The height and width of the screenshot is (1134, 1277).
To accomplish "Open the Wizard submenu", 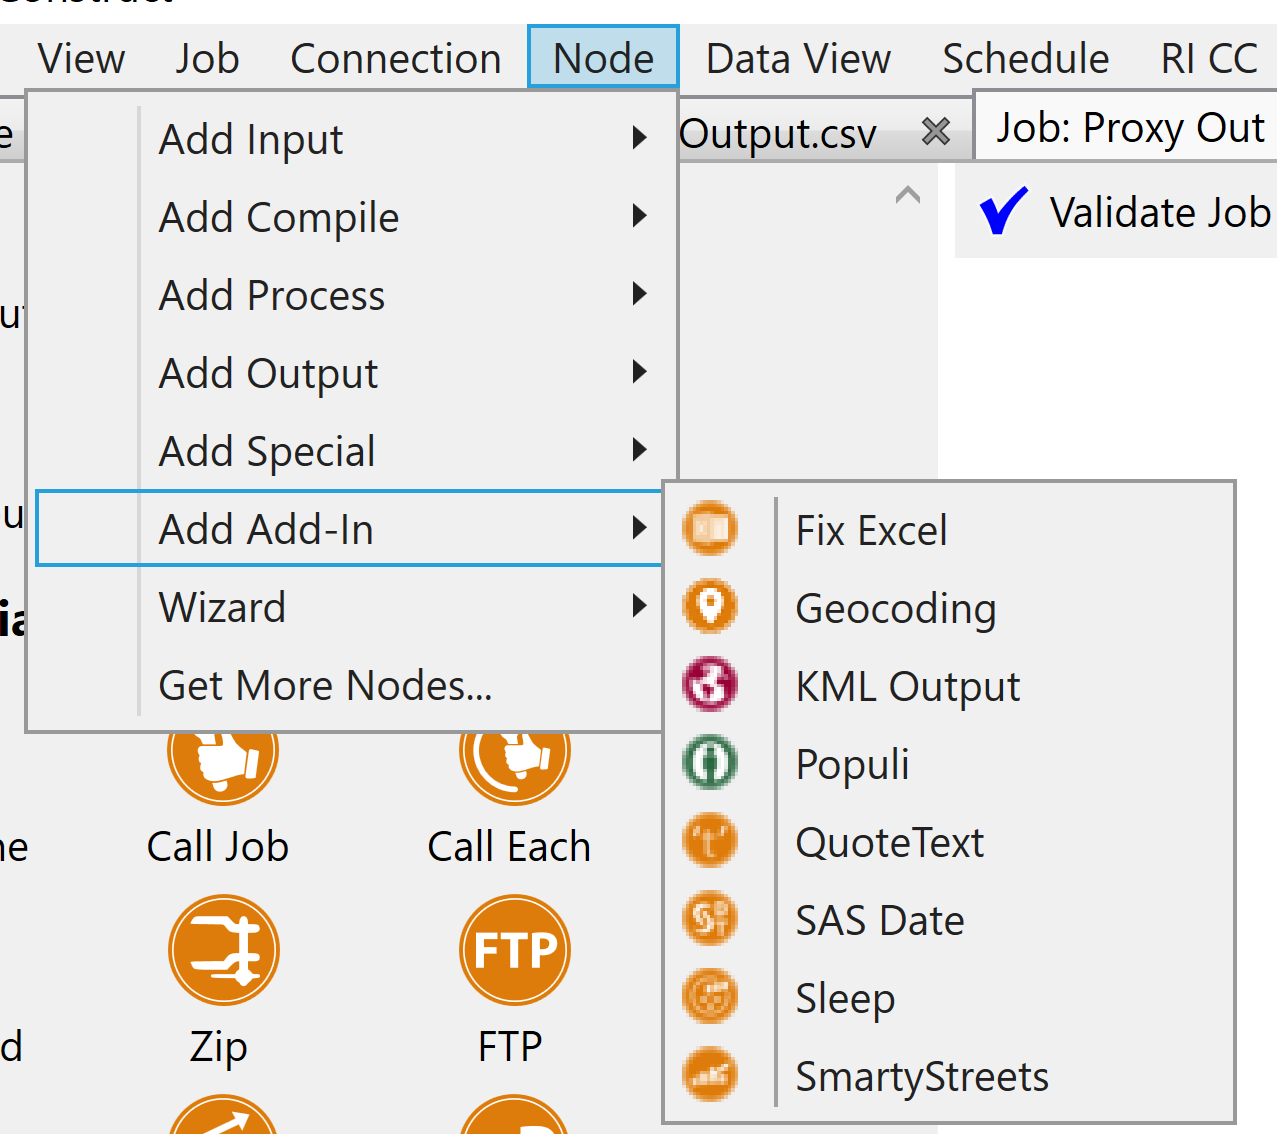I will point(222,607).
